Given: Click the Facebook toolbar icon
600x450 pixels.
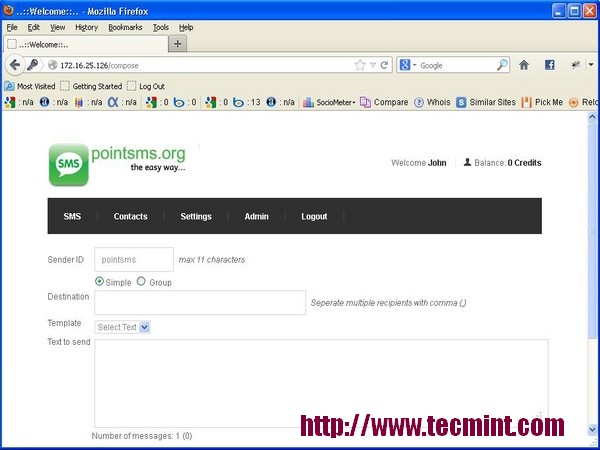Looking at the screenshot, I should click(x=549, y=65).
